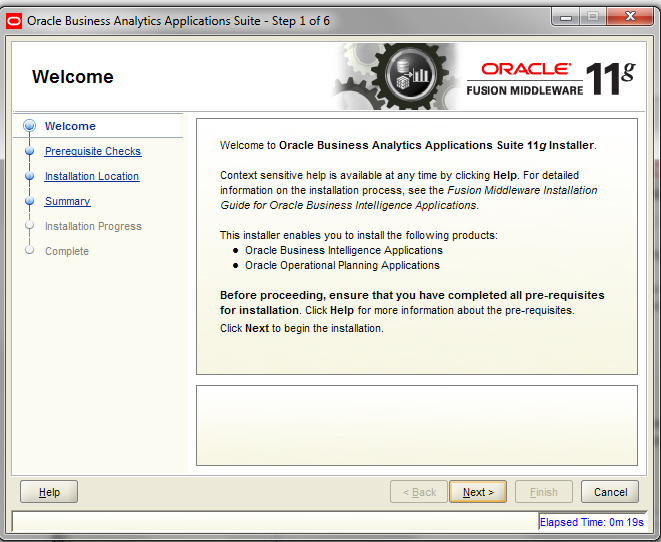661x542 pixels.
Task: Click Next to begin installation
Action: [x=478, y=492]
